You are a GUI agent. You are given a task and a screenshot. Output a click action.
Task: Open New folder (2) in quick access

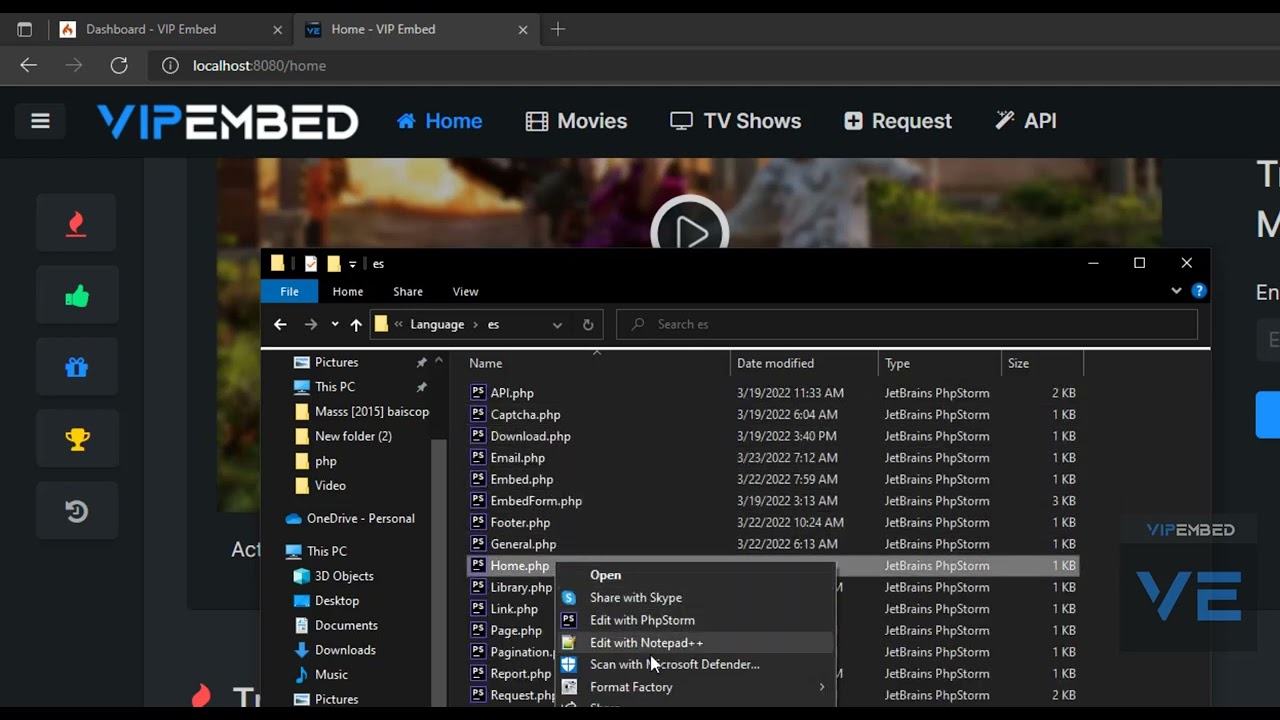353,436
